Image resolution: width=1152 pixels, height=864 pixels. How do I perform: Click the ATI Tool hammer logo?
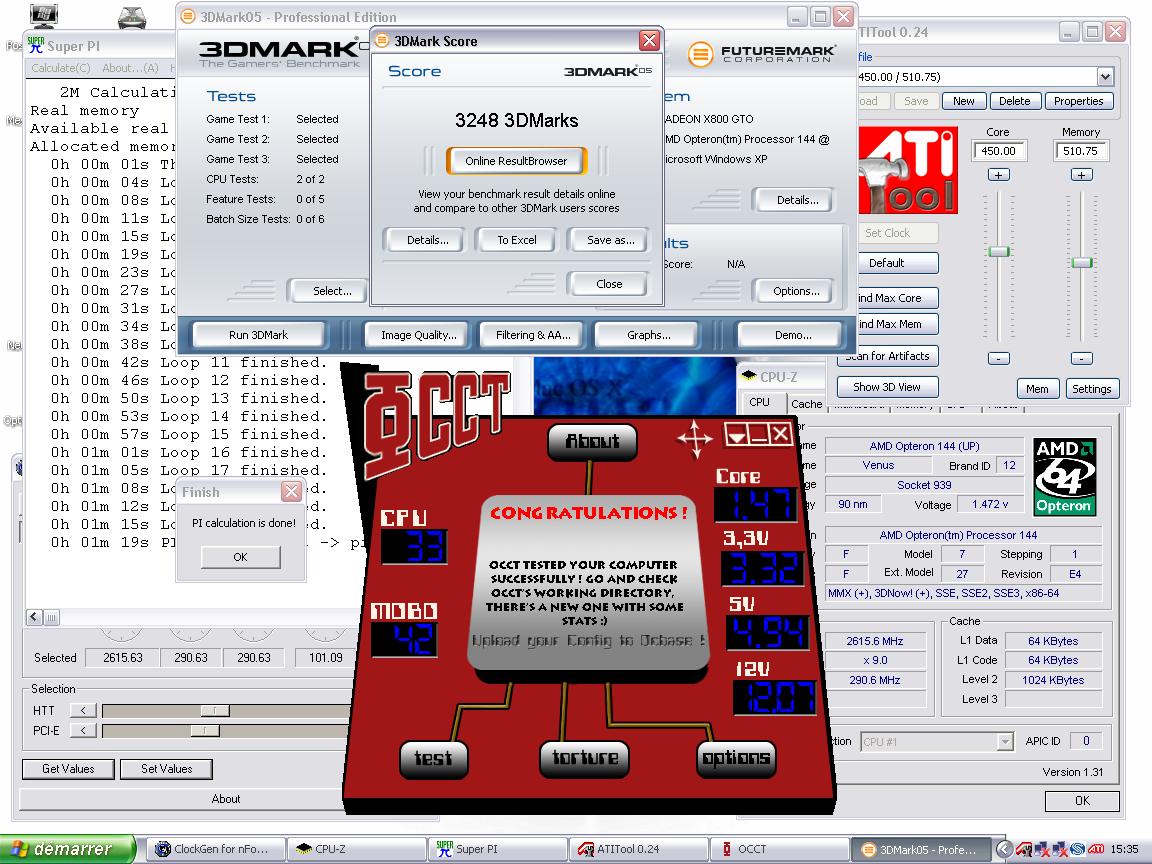pos(908,170)
